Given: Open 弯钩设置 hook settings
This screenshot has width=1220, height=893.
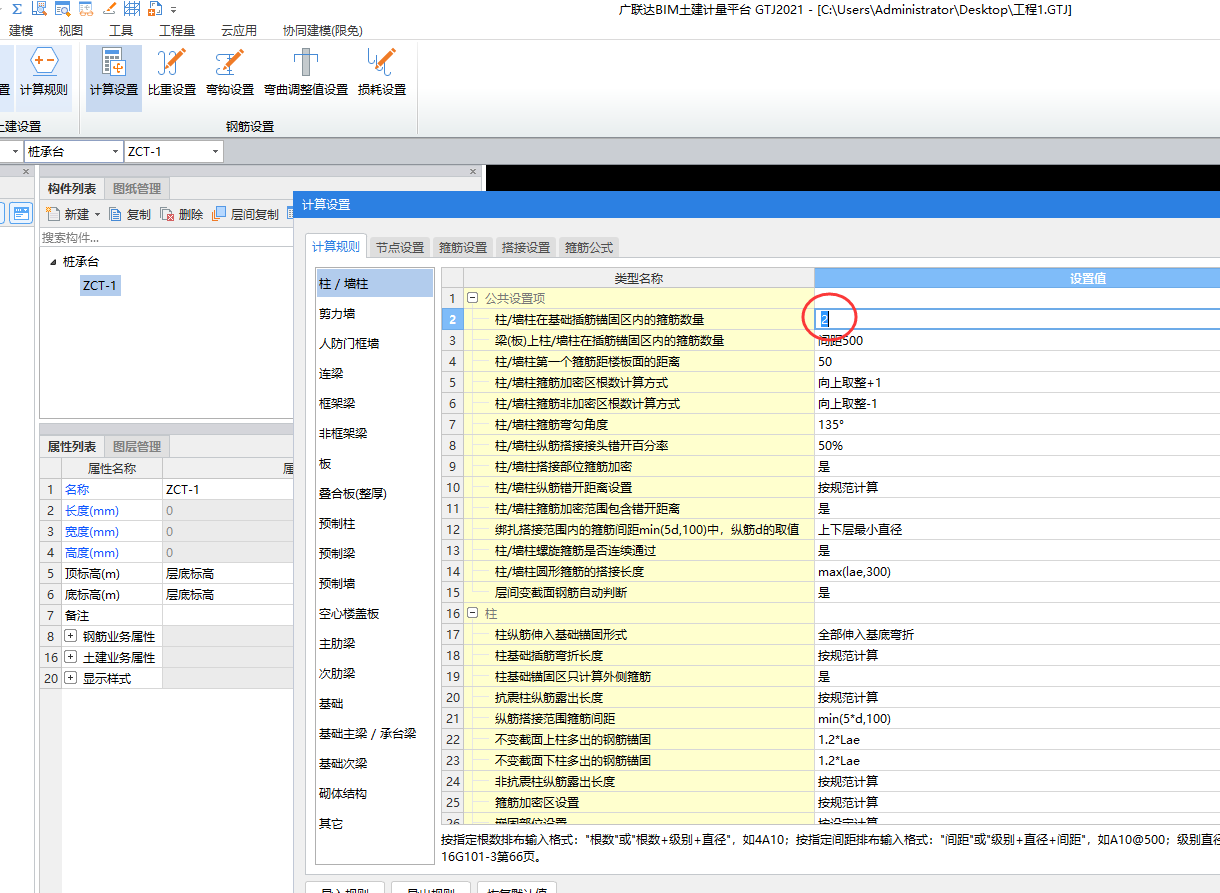Looking at the screenshot, I should (229, 73).
